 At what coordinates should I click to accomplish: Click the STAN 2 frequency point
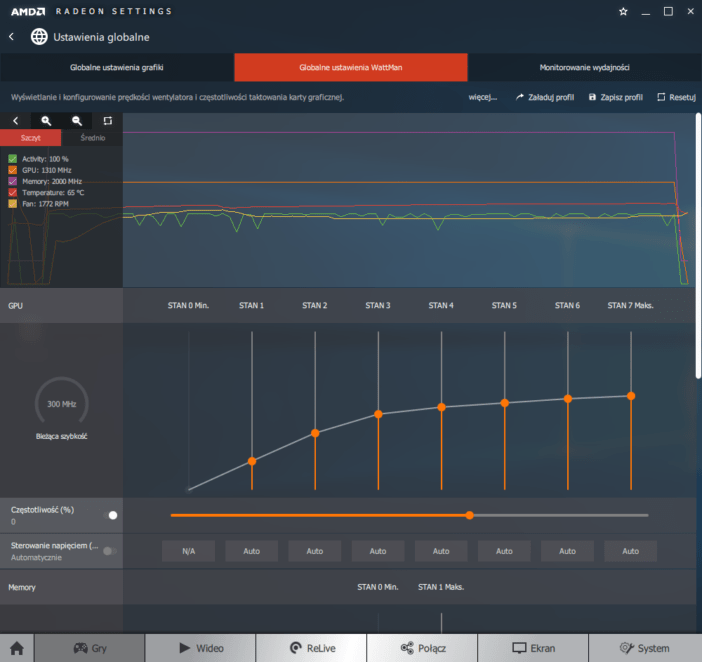click(315, 433)
